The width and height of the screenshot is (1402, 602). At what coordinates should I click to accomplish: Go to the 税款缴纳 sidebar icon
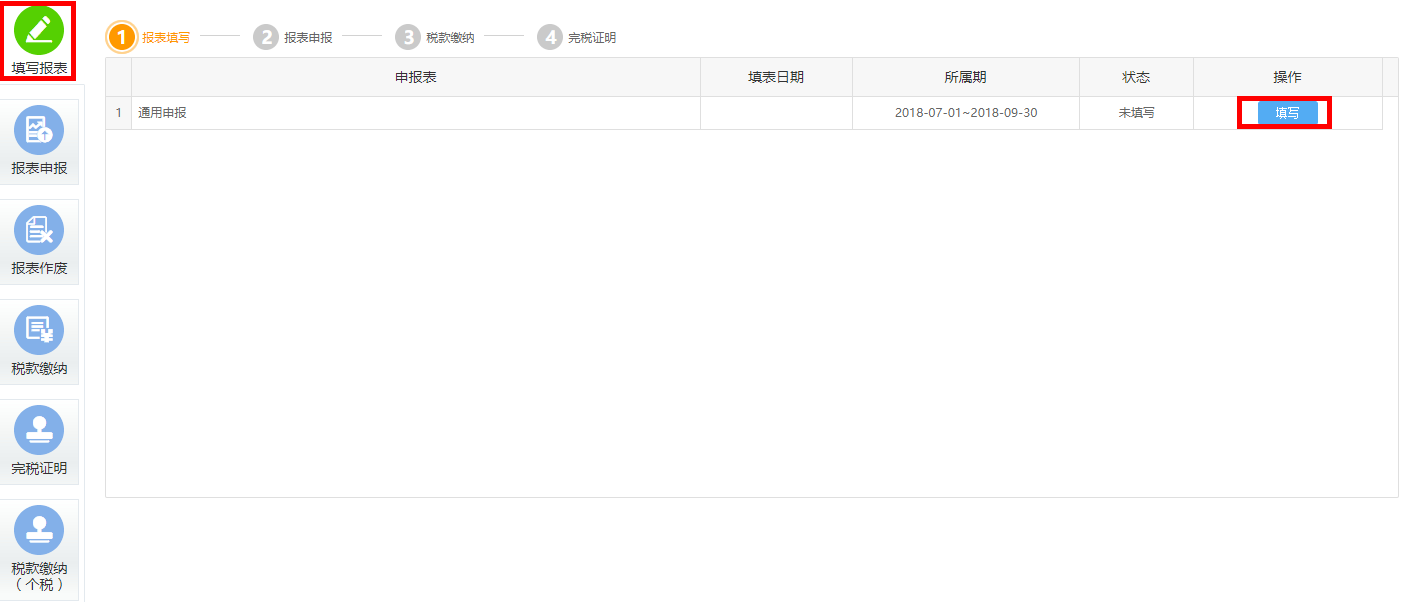pyautogui.click(x=39, y=330)
